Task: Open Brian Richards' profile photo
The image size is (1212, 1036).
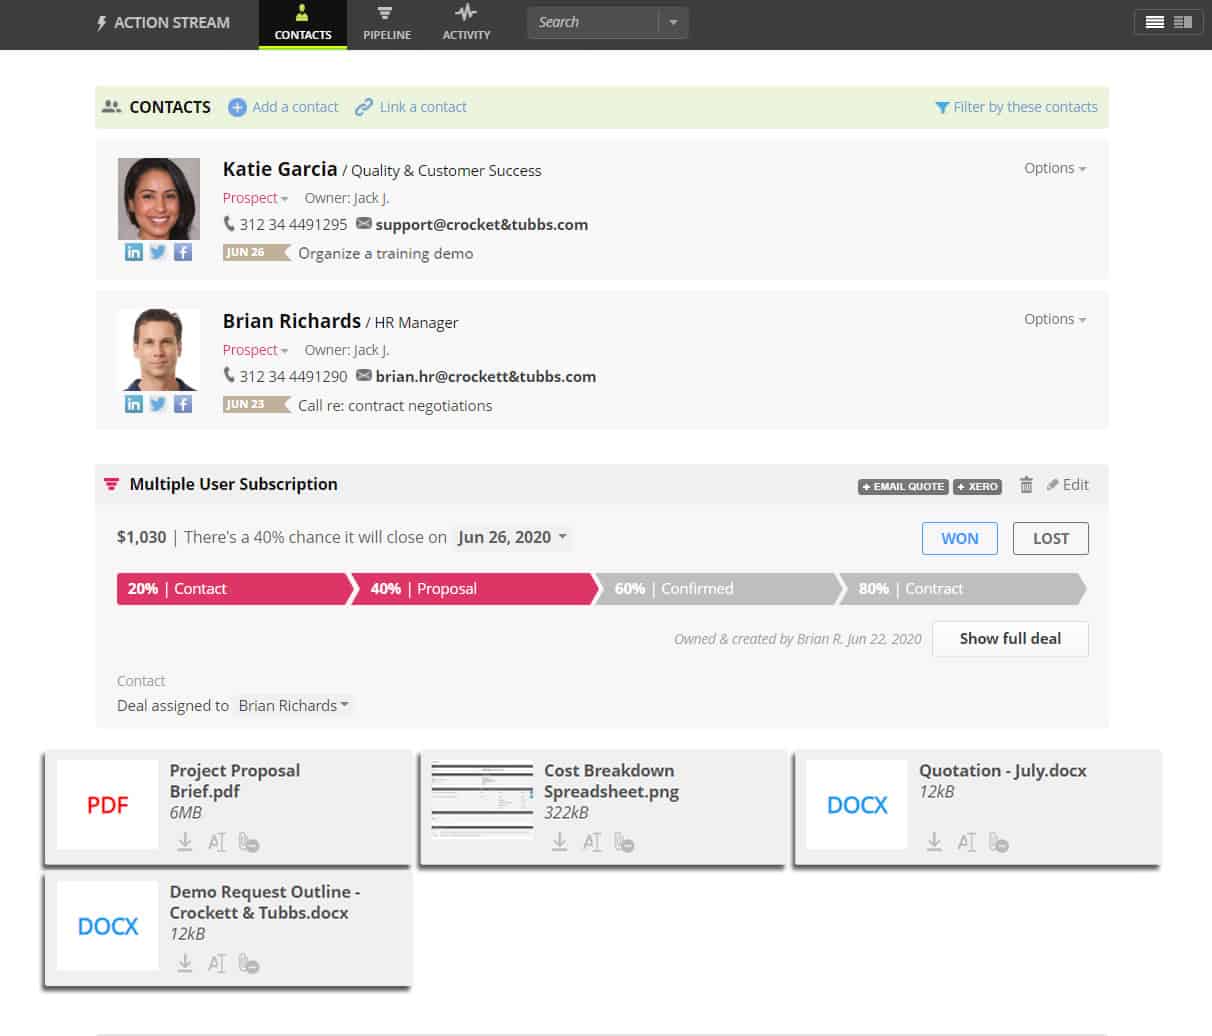Action: coord(159,350)
